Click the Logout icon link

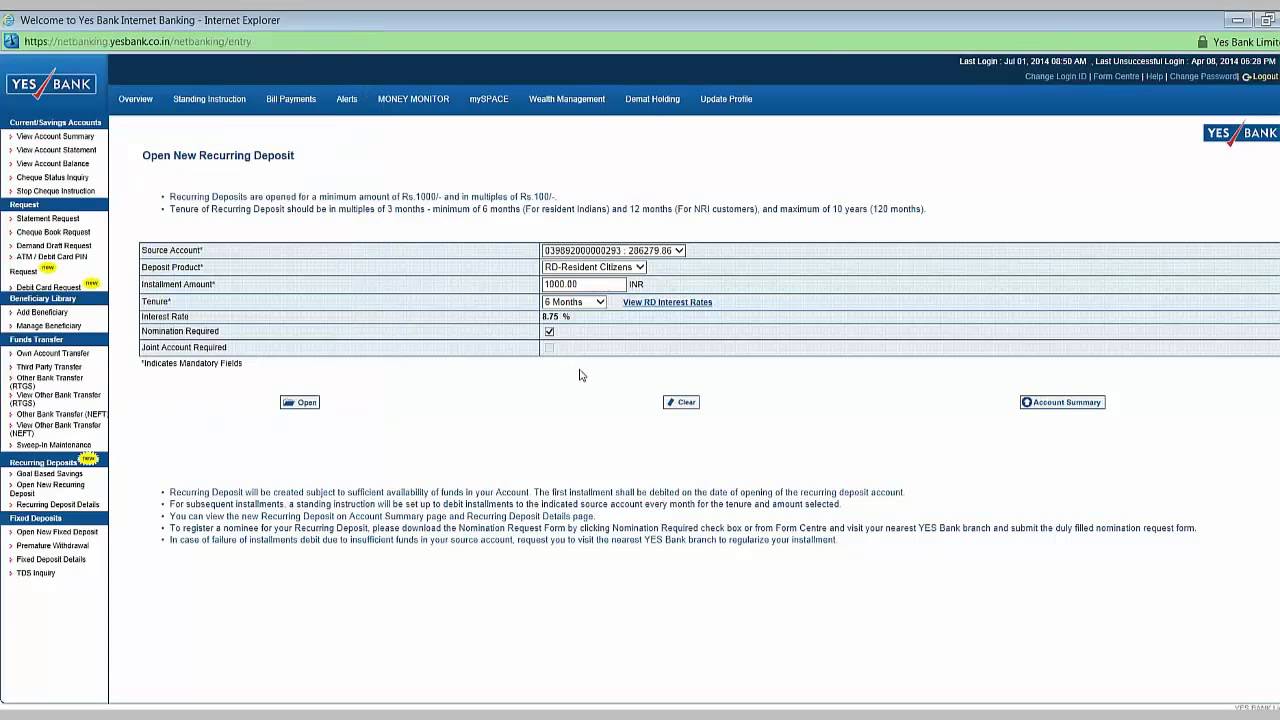1260,77
